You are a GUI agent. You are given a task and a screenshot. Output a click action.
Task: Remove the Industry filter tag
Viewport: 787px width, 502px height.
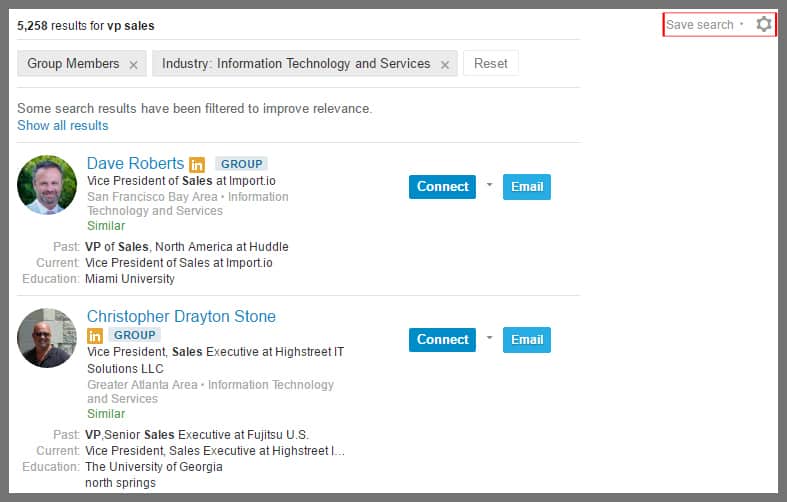click(445, 64)
